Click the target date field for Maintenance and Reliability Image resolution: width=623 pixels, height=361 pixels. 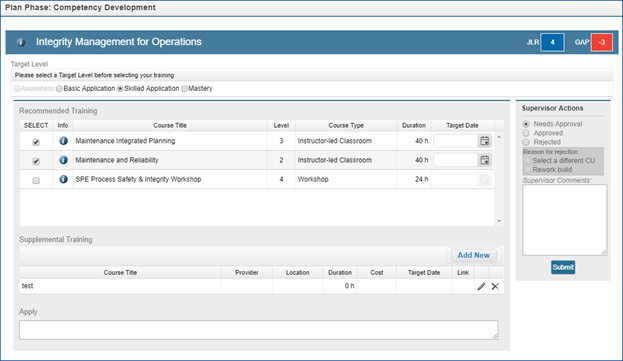(456, 160)
